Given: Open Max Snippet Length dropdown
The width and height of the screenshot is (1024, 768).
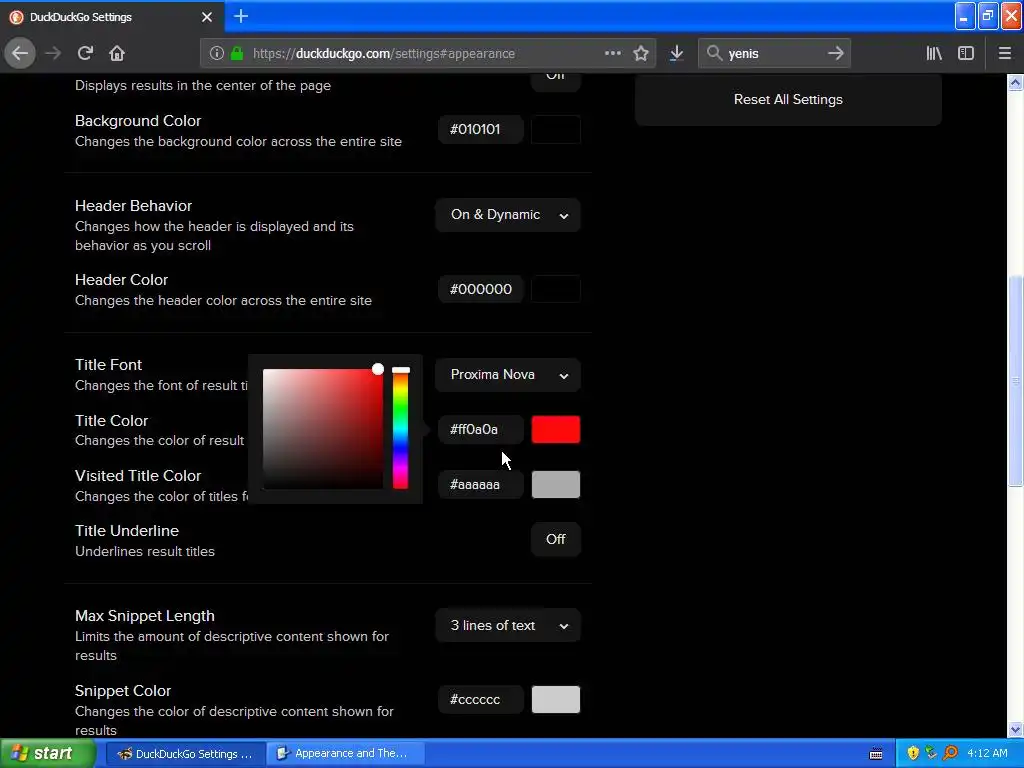Looking at the screenshot, I should click(507, 626).
